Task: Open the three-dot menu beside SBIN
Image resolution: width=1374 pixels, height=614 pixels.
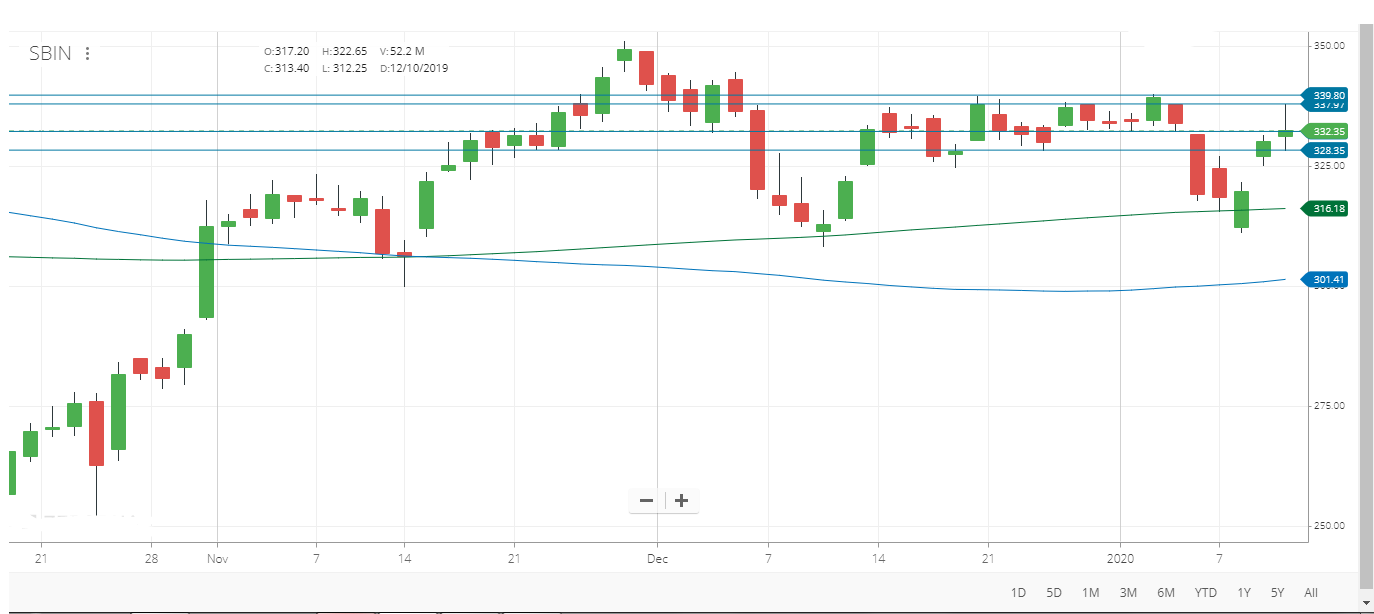Action: (x=88, y=54)
